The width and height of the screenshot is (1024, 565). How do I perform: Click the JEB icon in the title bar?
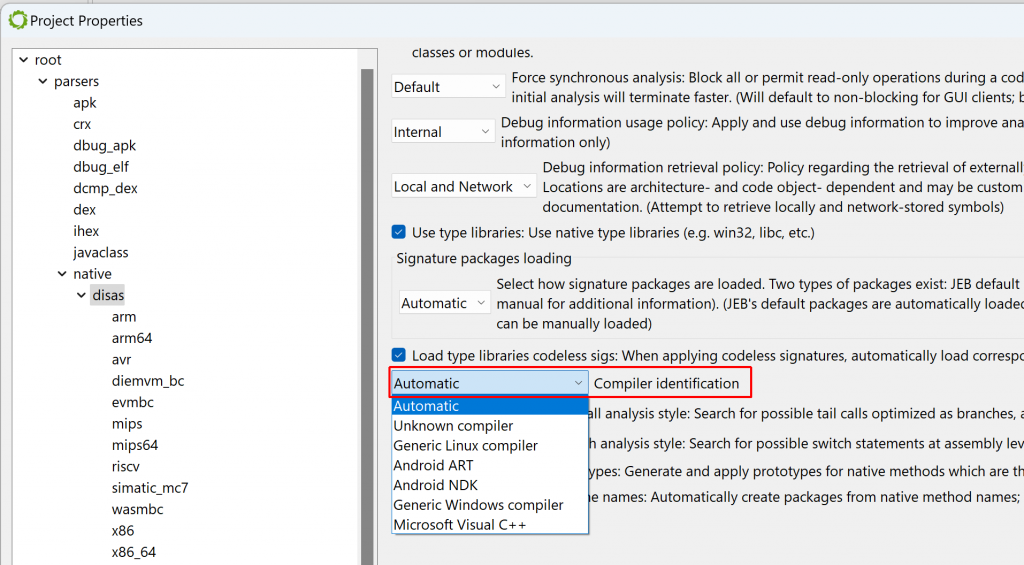[17, 20]
